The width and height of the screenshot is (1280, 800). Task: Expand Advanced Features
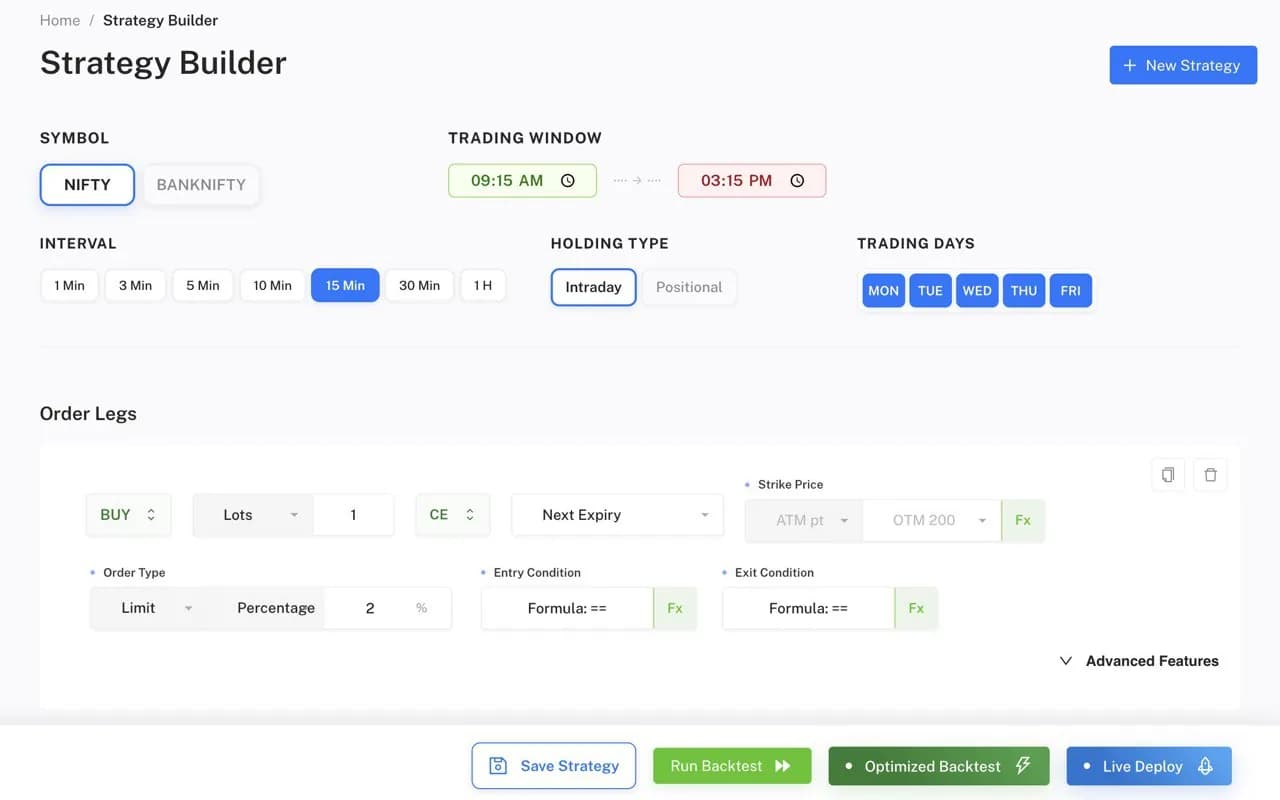(1138, 661)
